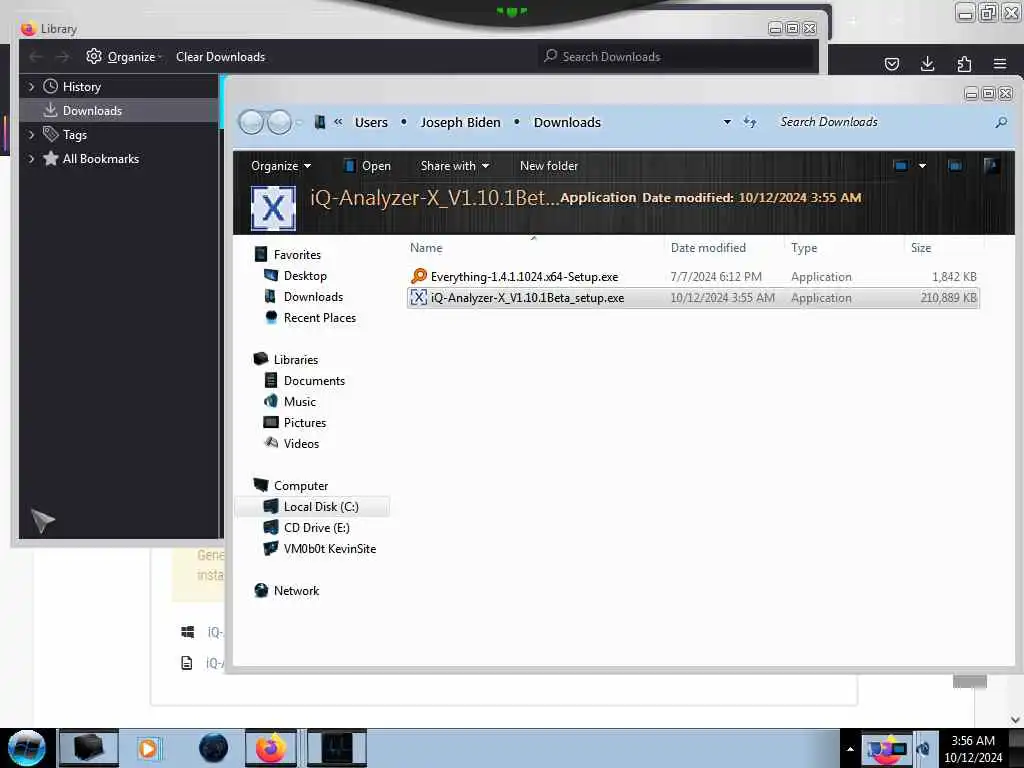
Task: Click Explorer forward navigation button
Action: 280,122
